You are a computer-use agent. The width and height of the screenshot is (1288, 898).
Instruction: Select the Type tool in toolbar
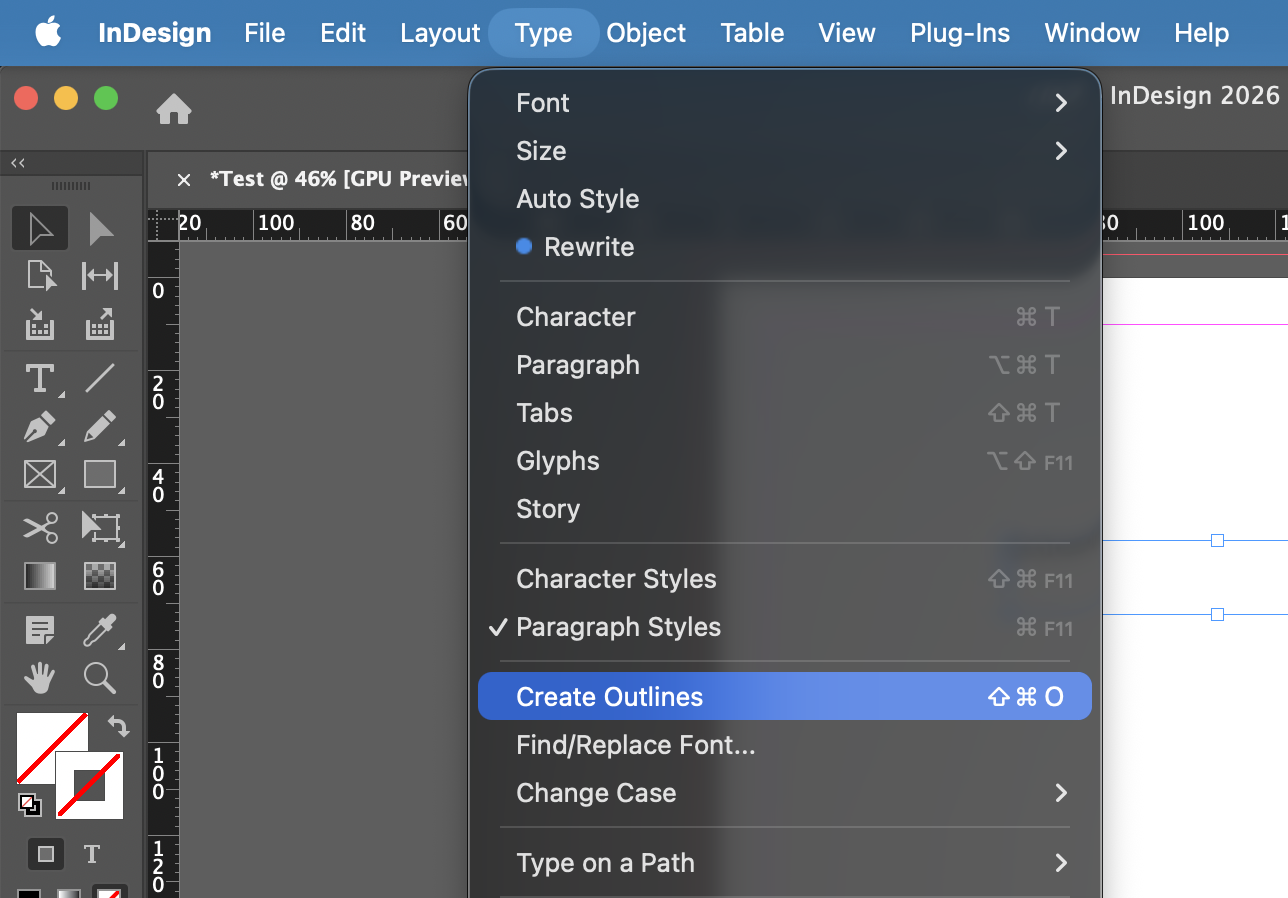click(40, 379)
